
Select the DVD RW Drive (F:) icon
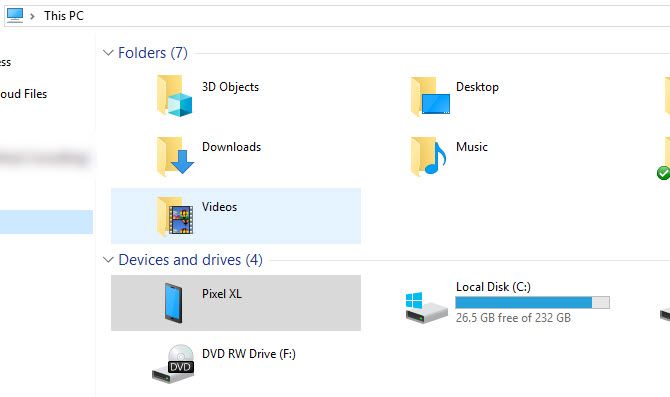[173, 364]
